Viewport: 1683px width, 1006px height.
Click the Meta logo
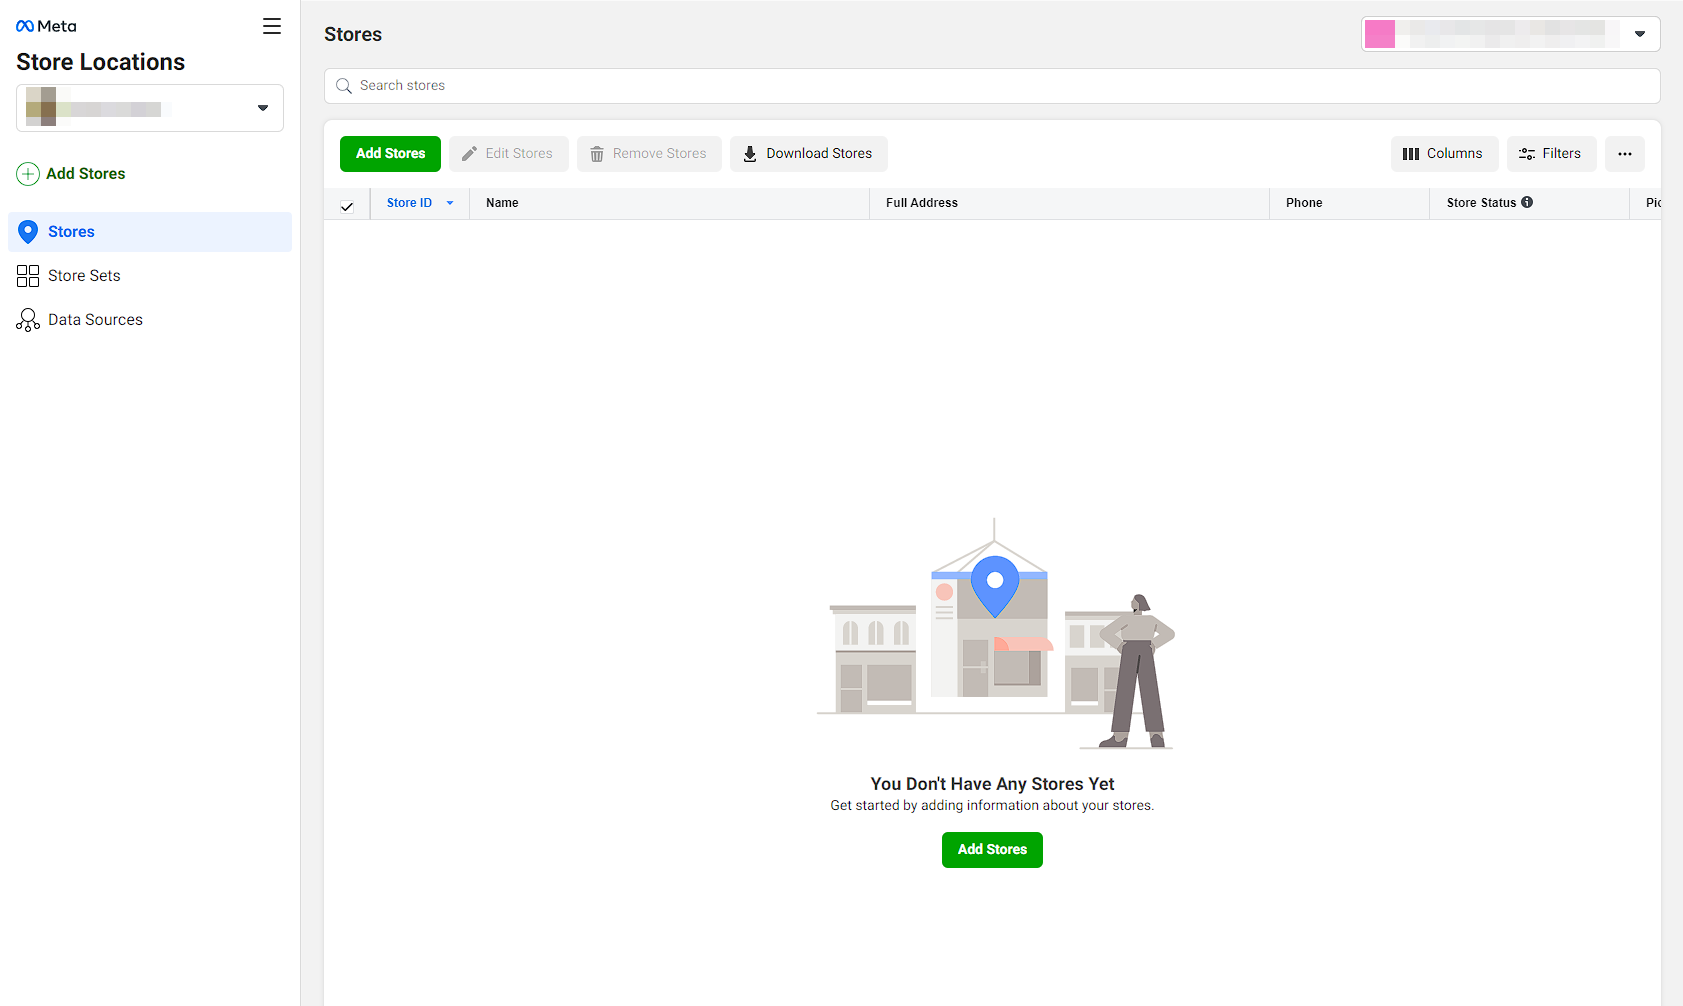45,25
